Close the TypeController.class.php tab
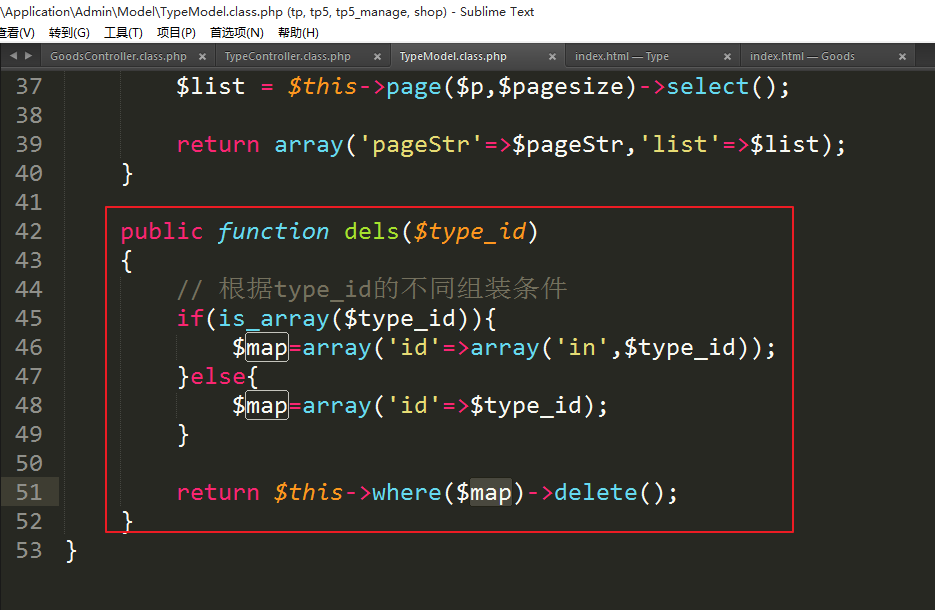The image size is (935, 610). [377, 57]
